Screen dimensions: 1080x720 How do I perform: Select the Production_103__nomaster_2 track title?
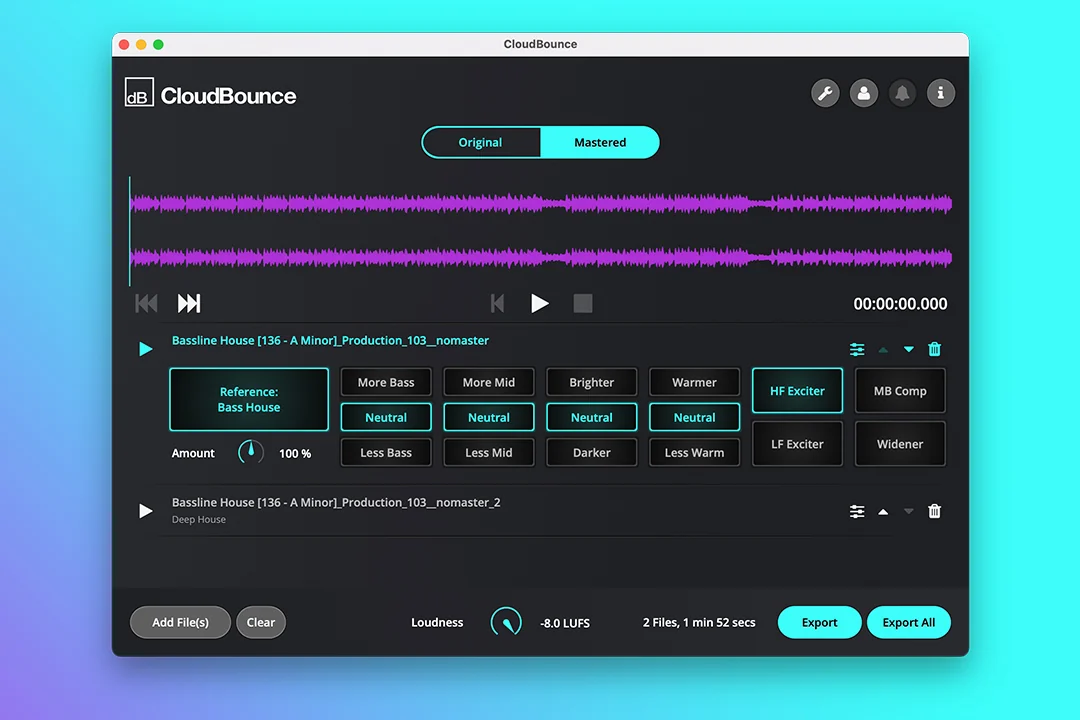tap(336, 502)
